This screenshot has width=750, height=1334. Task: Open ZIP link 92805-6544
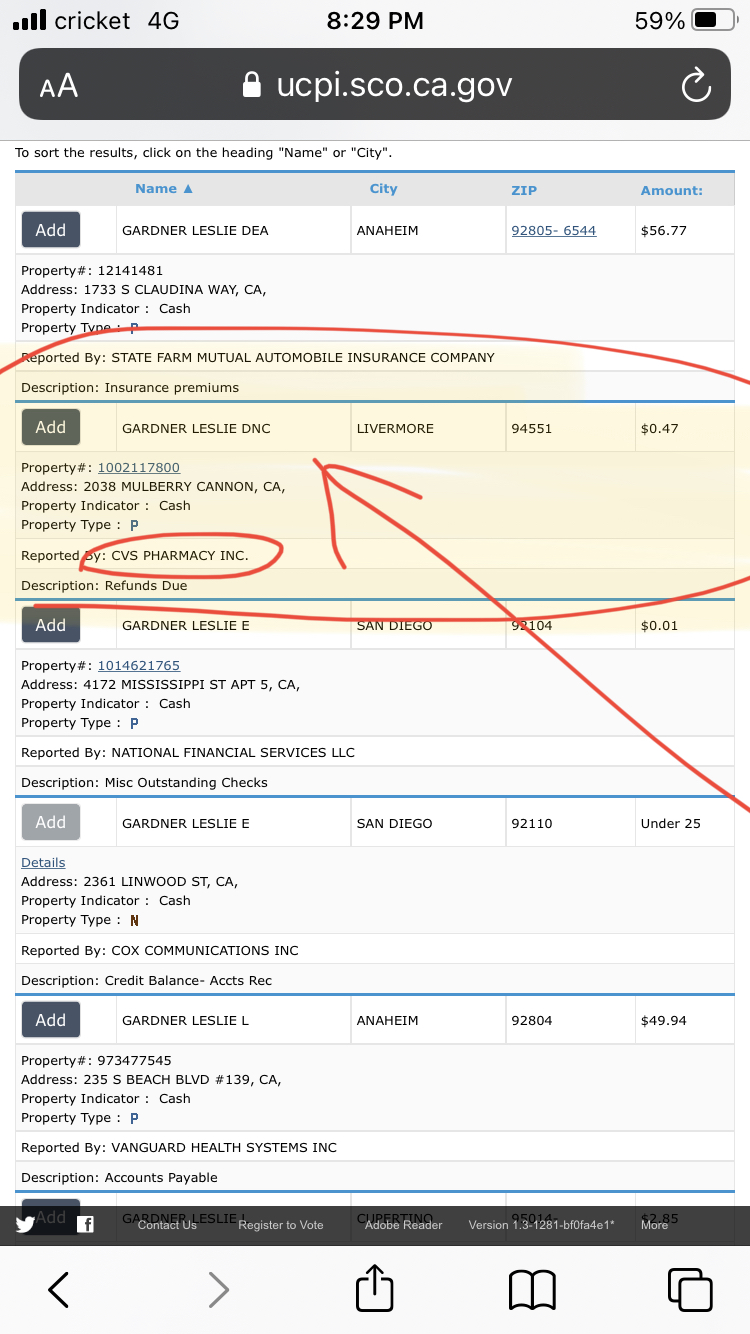tap(554, 231)
